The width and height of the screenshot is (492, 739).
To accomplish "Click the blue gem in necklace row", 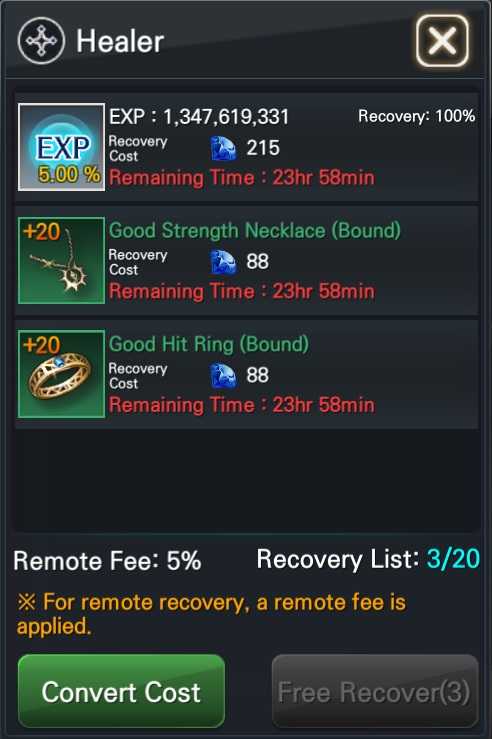I will (x=222, y=262).
